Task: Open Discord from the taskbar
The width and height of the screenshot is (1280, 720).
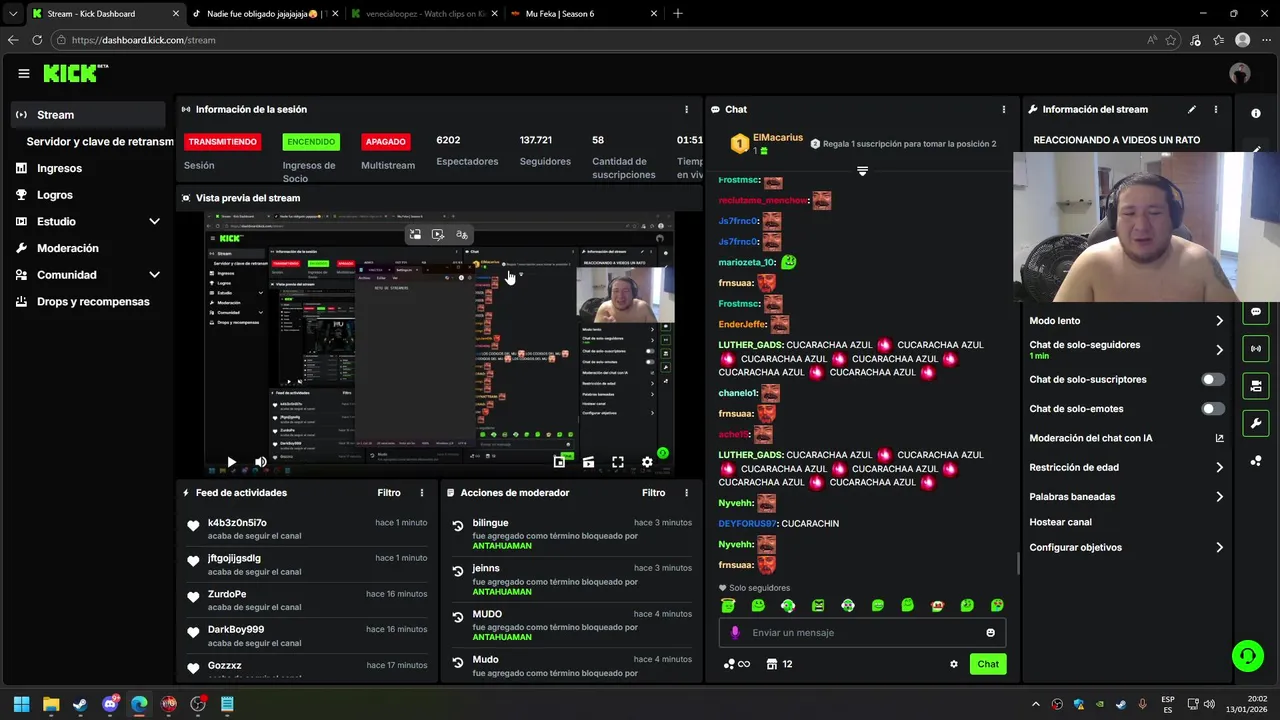Action: click(110, 704)
